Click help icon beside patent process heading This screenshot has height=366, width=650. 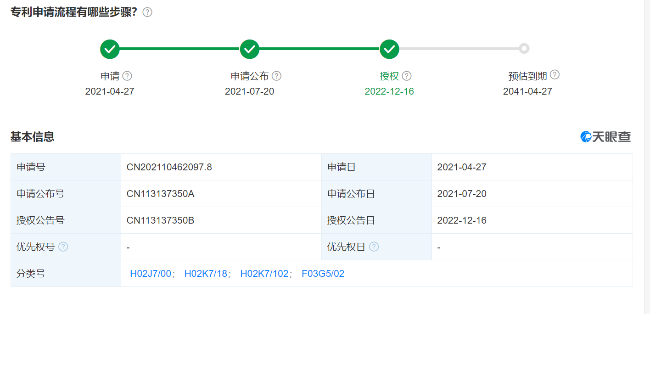(147, 12)
